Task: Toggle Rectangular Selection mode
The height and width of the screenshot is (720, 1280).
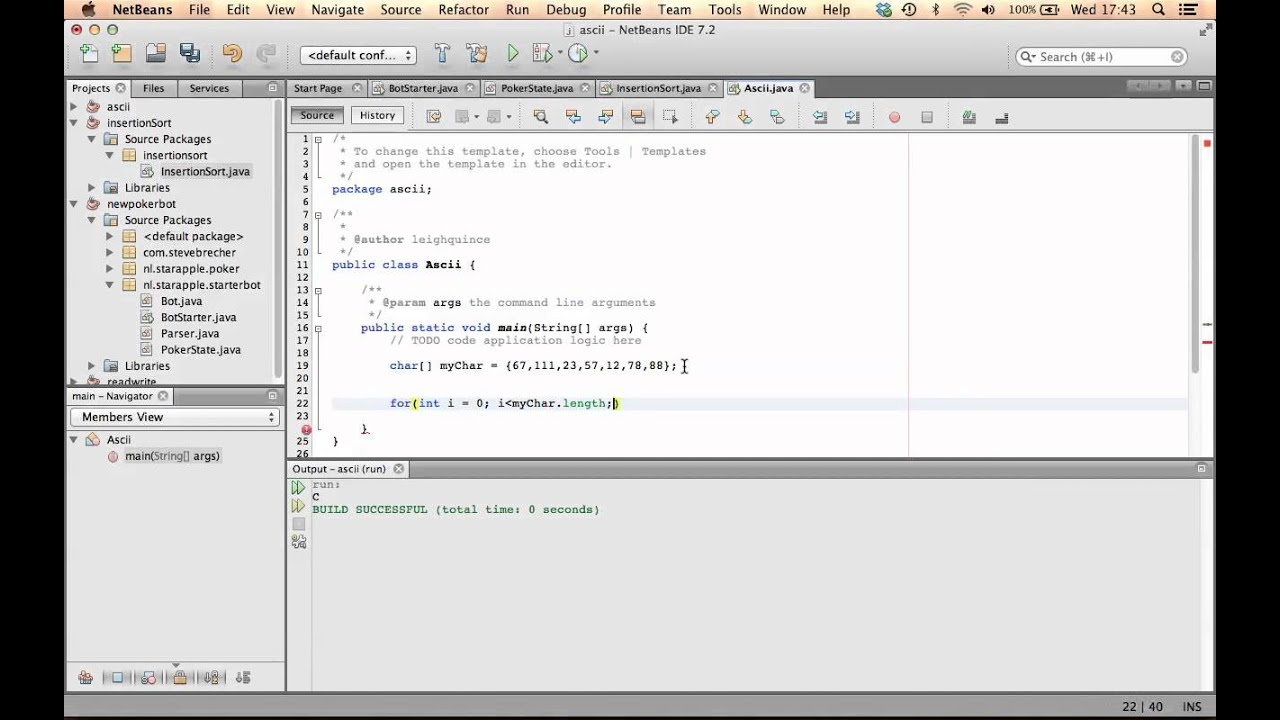Action: tap(670, 117)
